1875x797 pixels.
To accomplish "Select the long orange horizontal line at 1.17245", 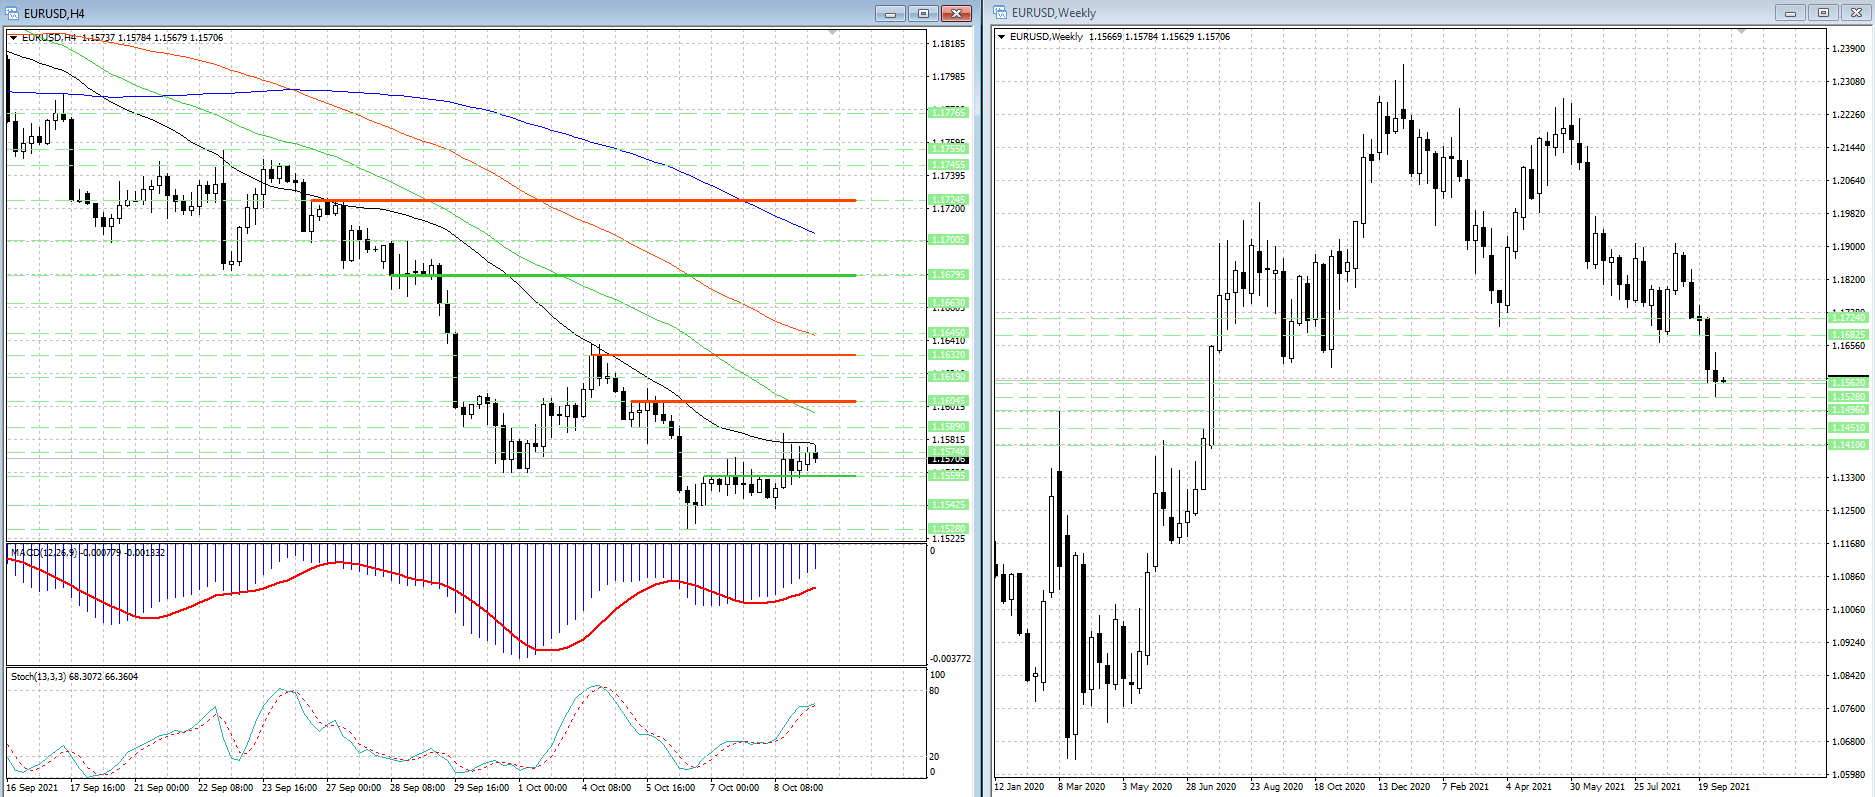I will click(x=583, y=201).
